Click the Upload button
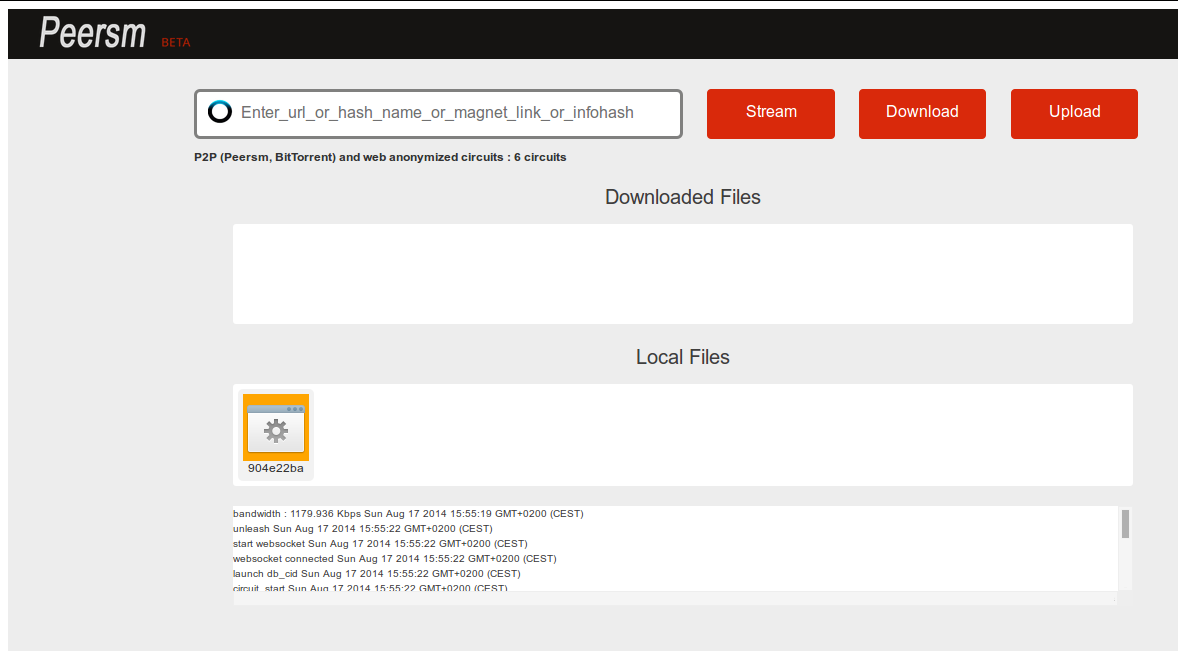 1074,113
